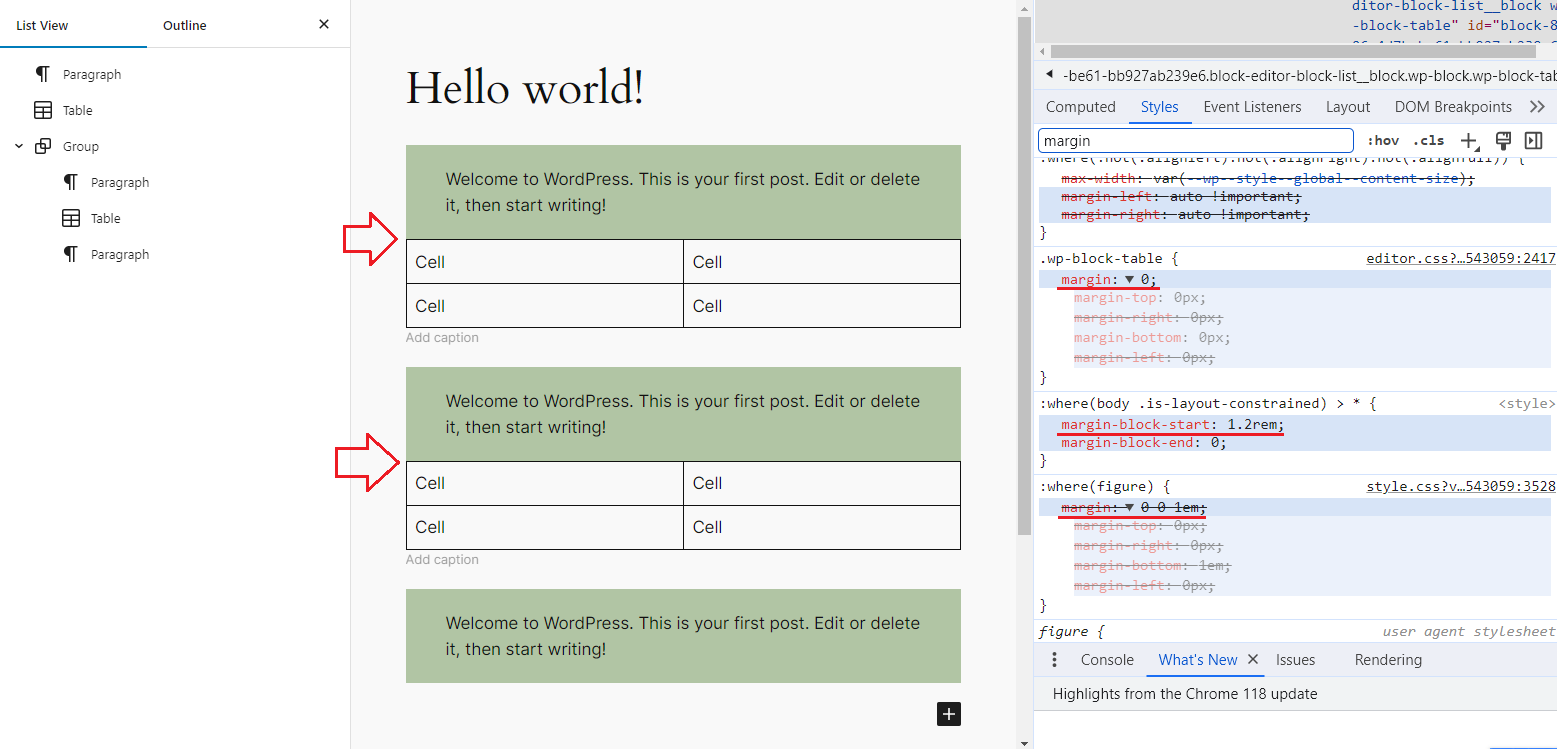Open the Console drawer three-dot menu
This screenshot has width=1557, height=749.
point(1054,659)
